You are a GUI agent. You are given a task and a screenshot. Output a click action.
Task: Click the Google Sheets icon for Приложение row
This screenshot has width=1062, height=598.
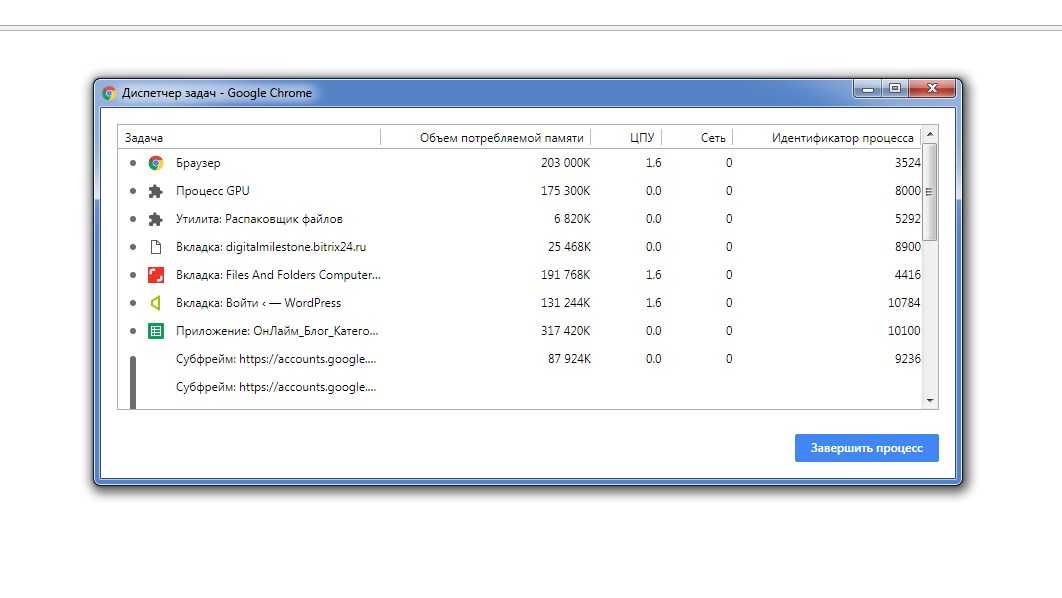pyautogui.click(x=155, y=331)
